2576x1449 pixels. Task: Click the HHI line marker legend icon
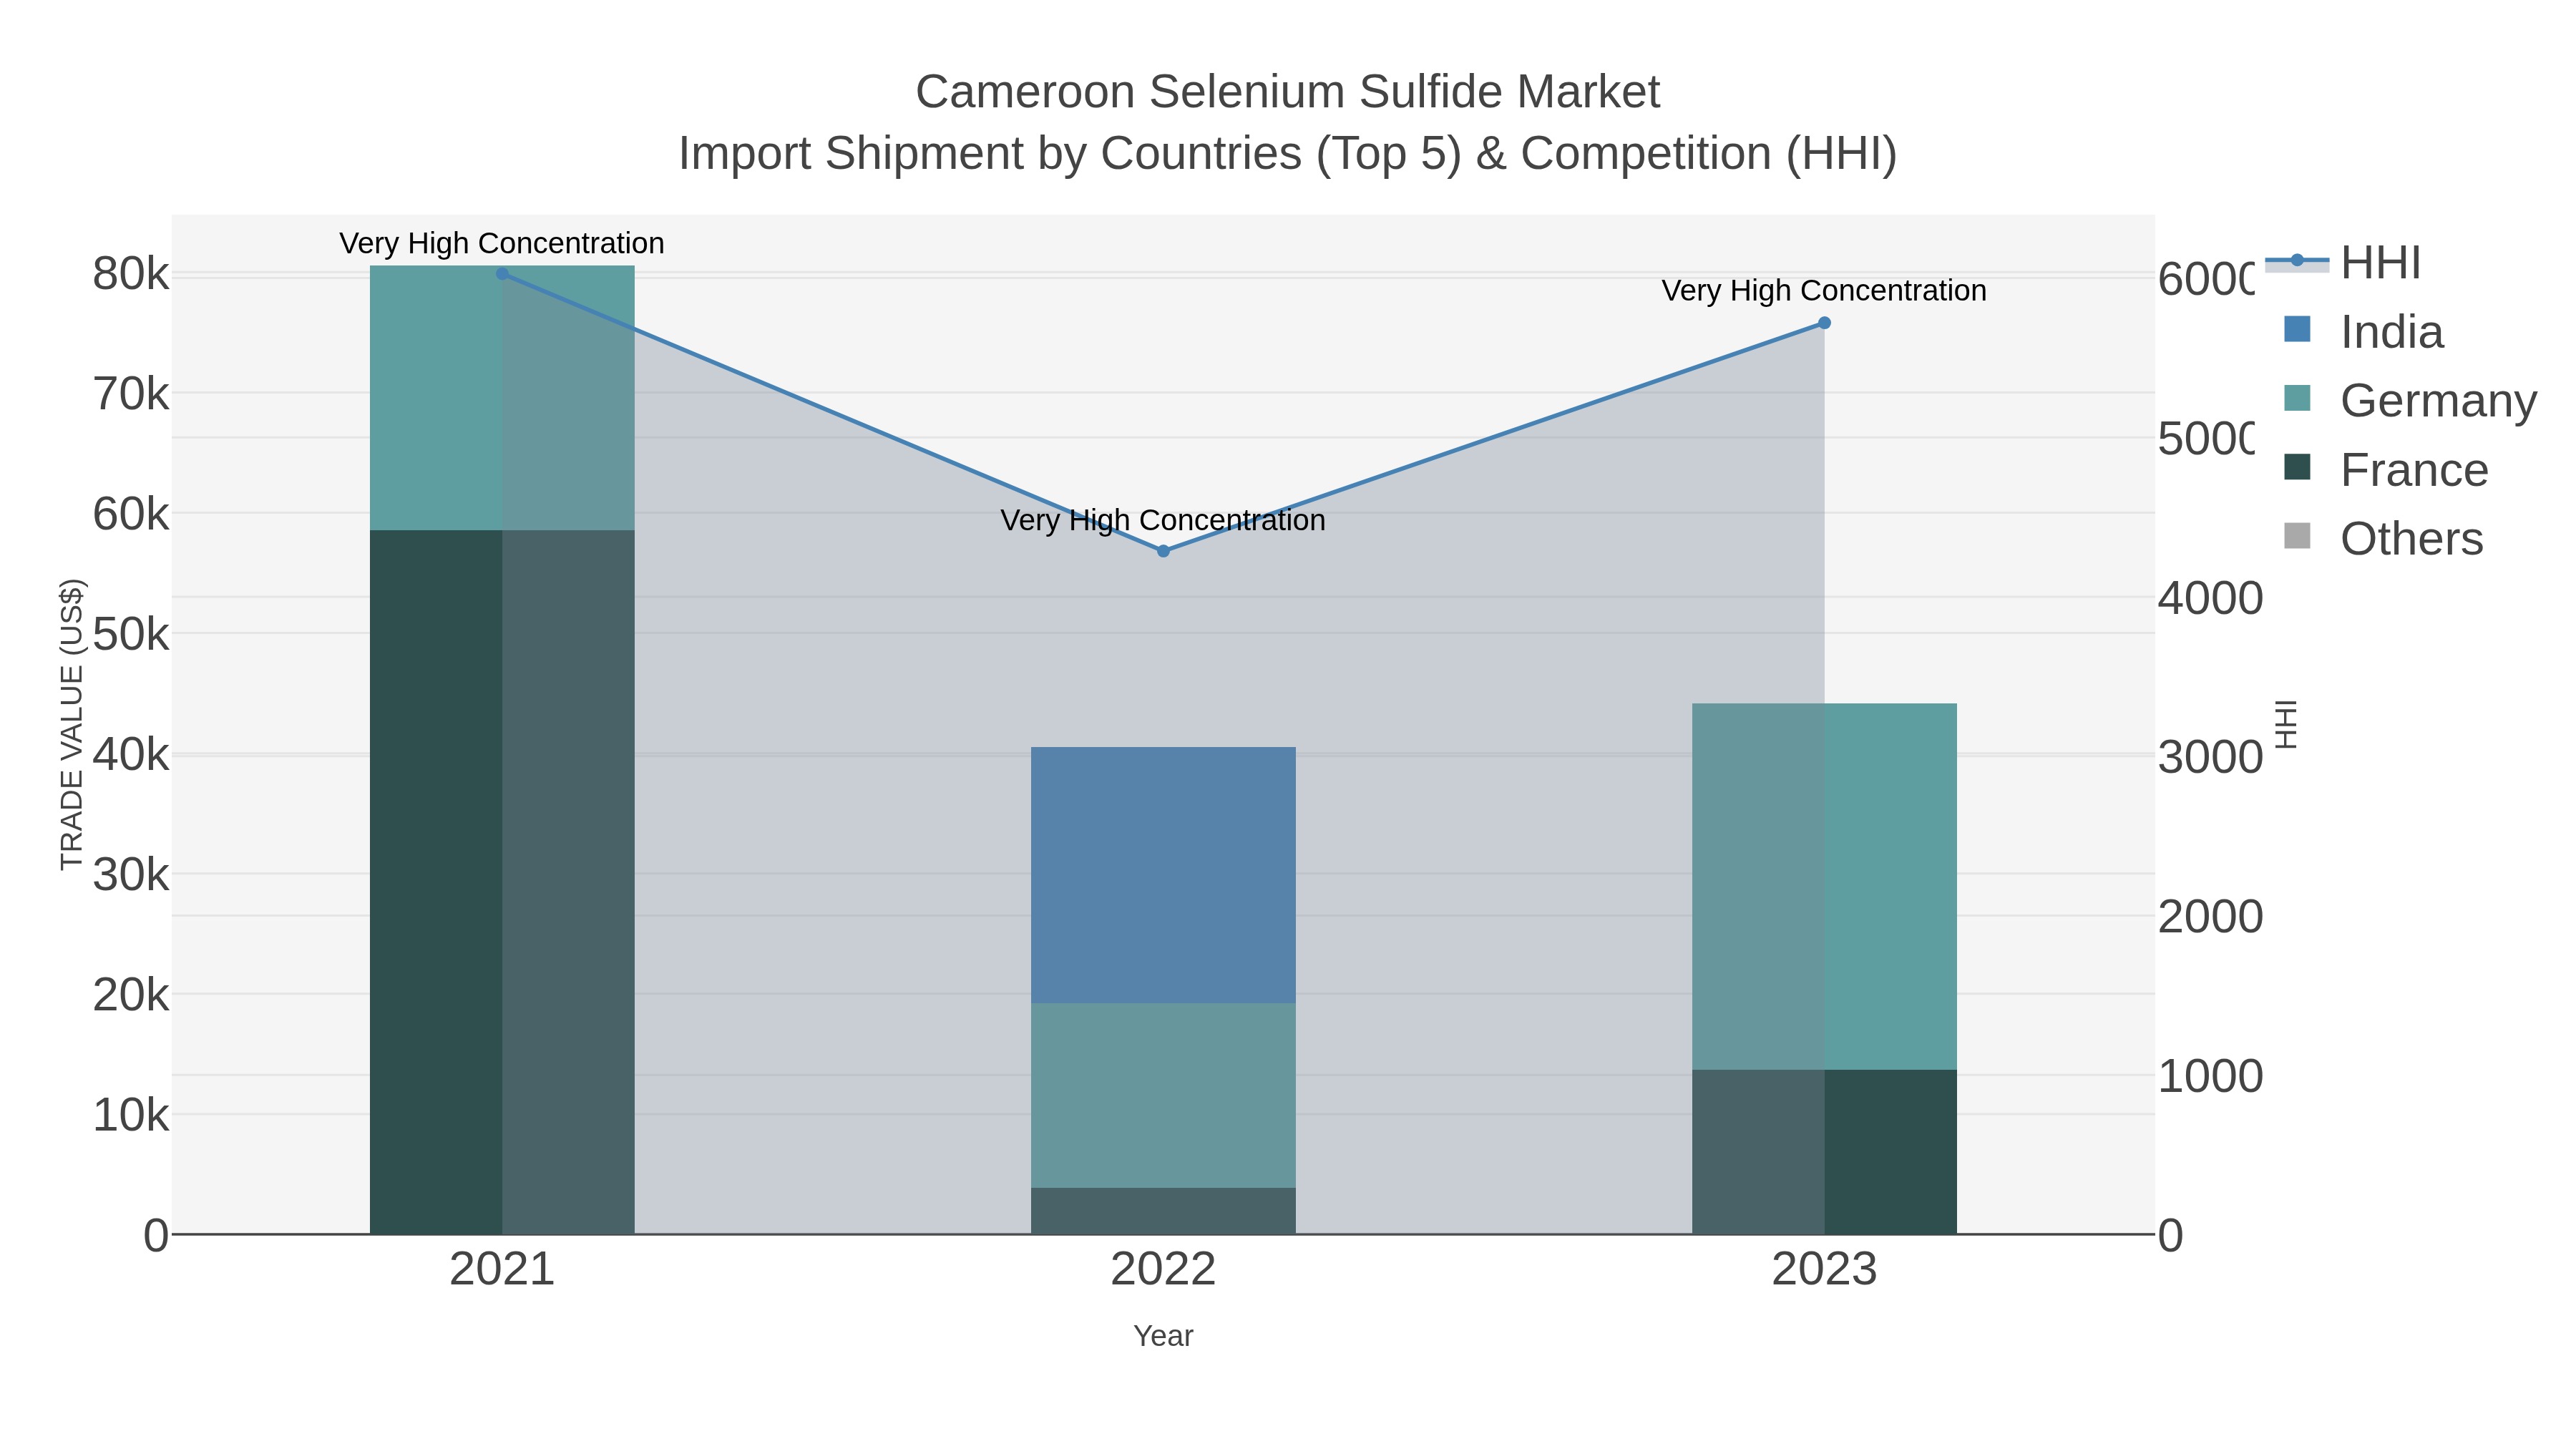point(2297,261)
